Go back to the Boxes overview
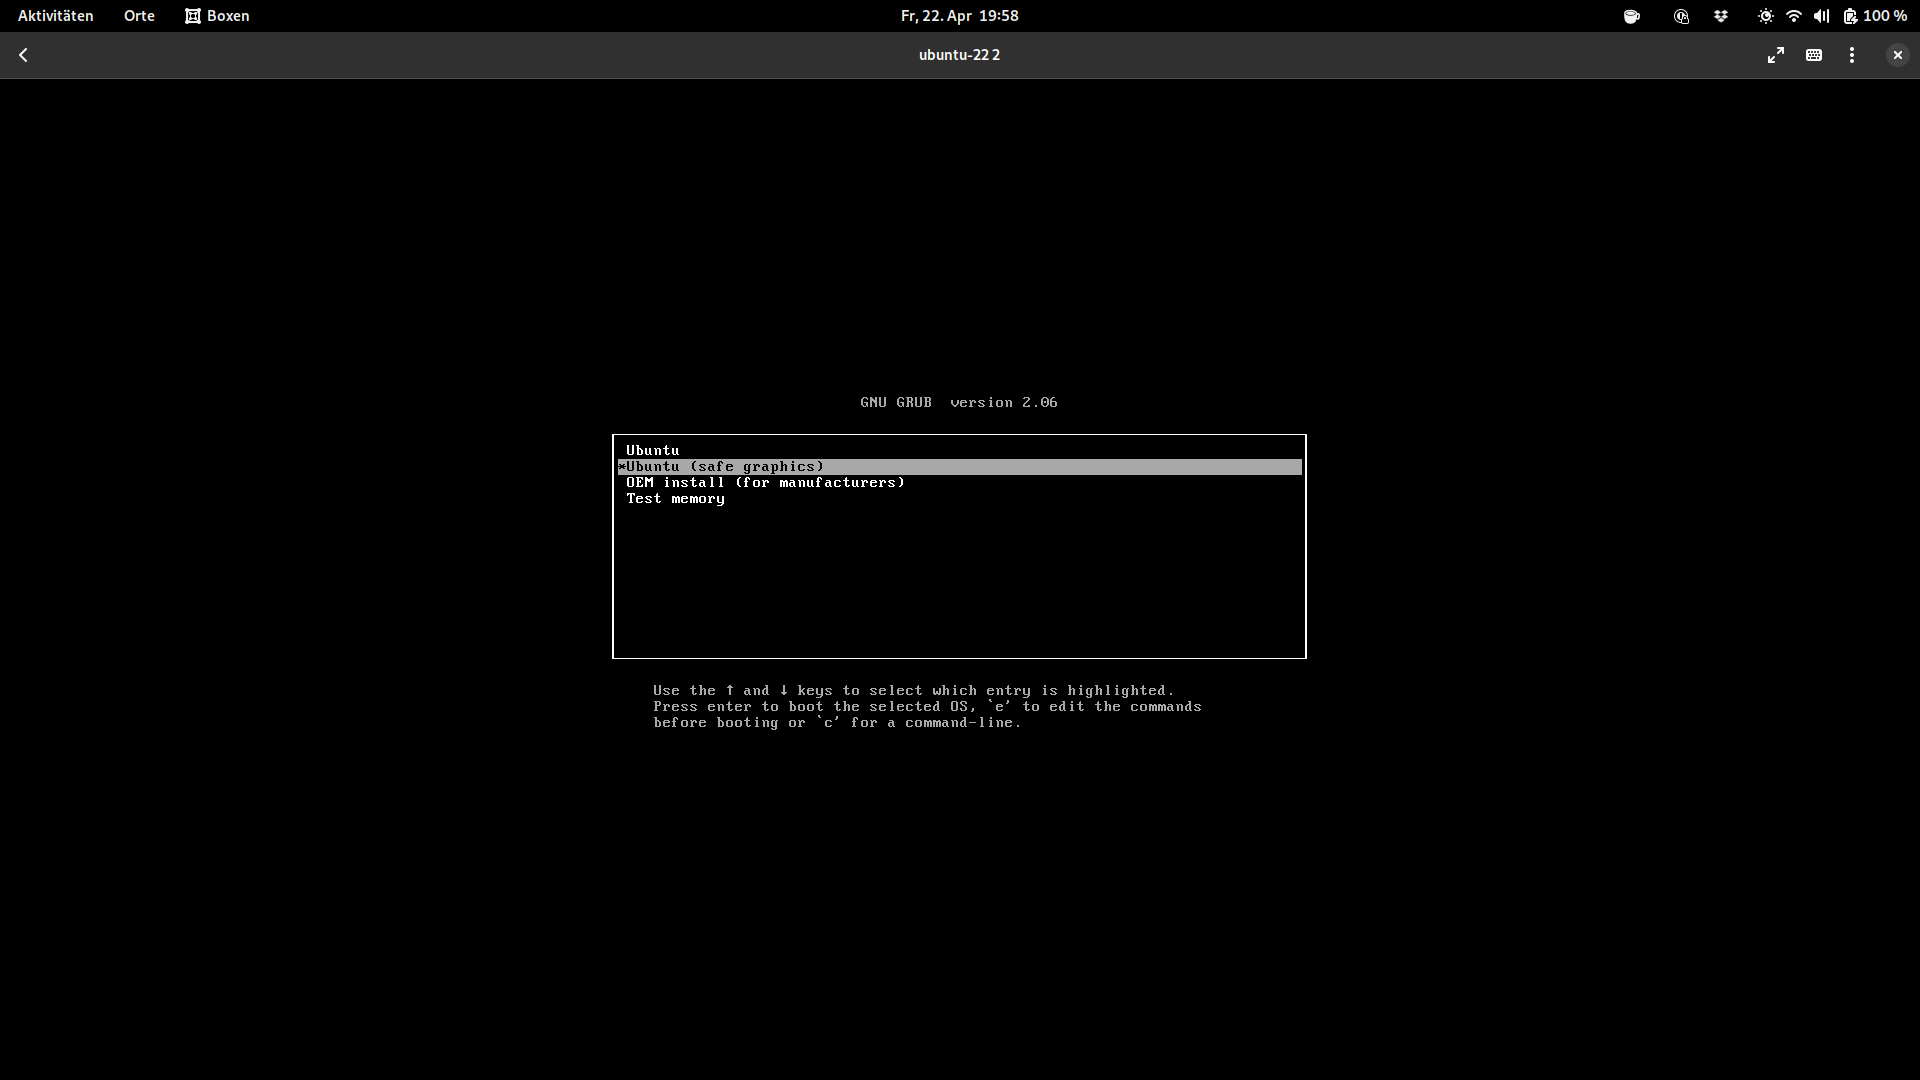 [x=23, y=55]
